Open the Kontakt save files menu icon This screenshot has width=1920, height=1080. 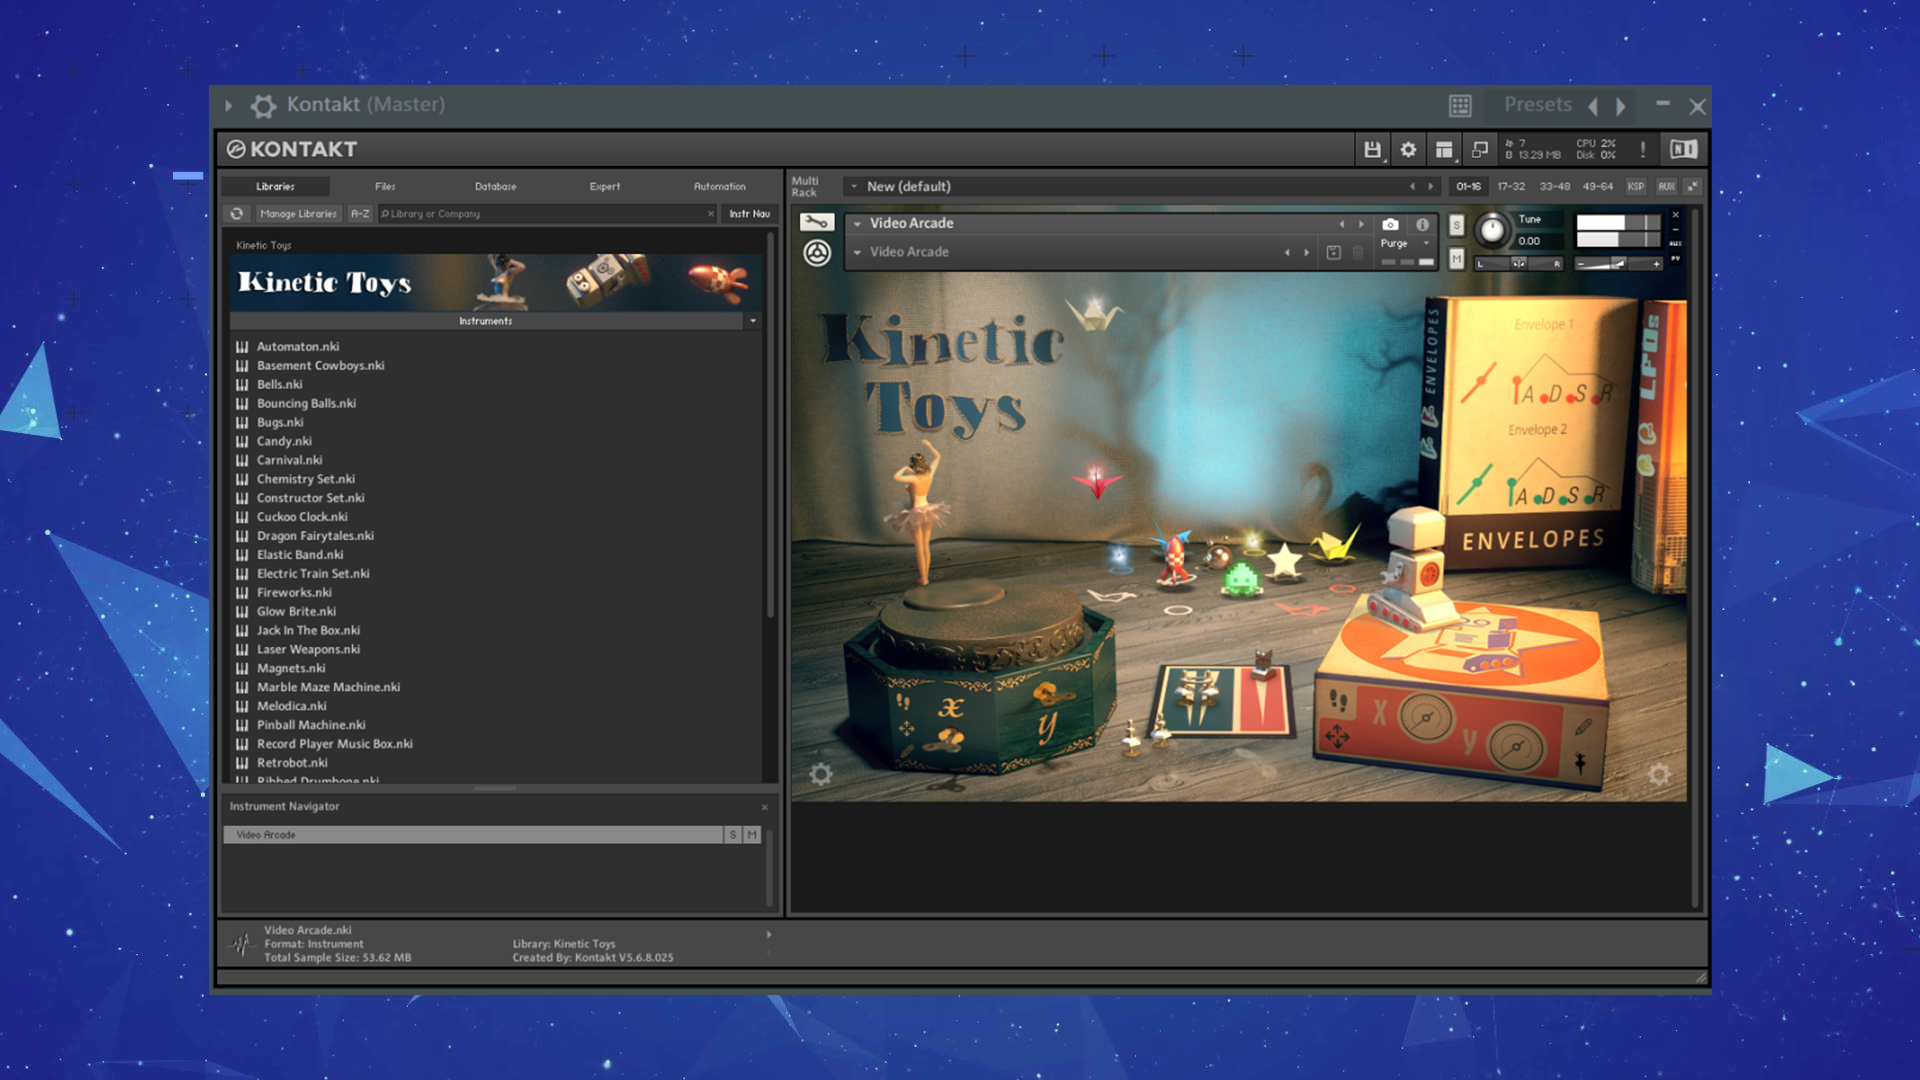pos(1372,149)
